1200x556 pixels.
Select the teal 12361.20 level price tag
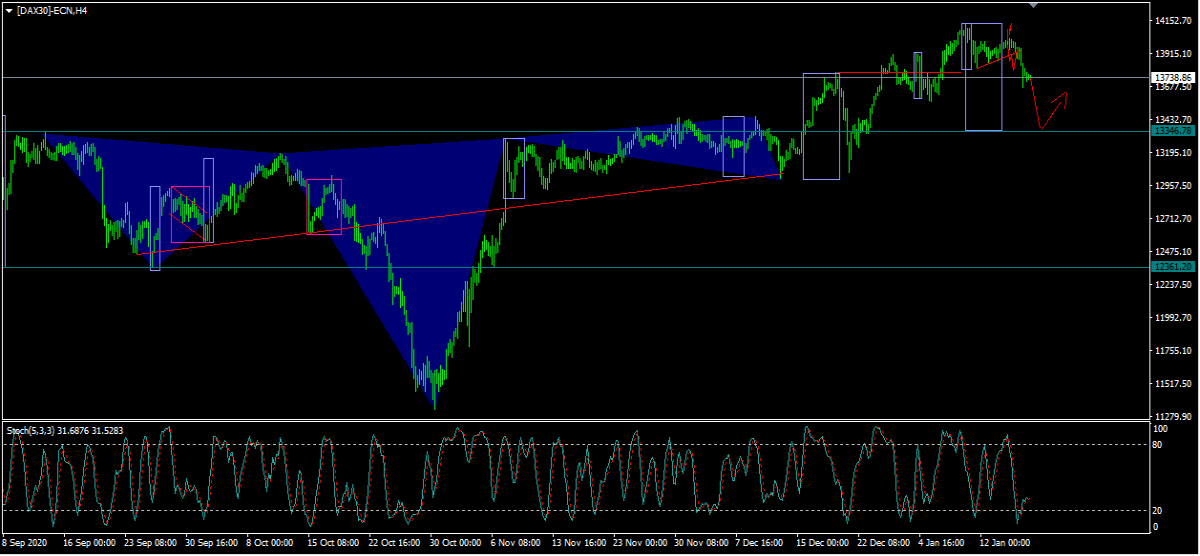coord(1172,267)
